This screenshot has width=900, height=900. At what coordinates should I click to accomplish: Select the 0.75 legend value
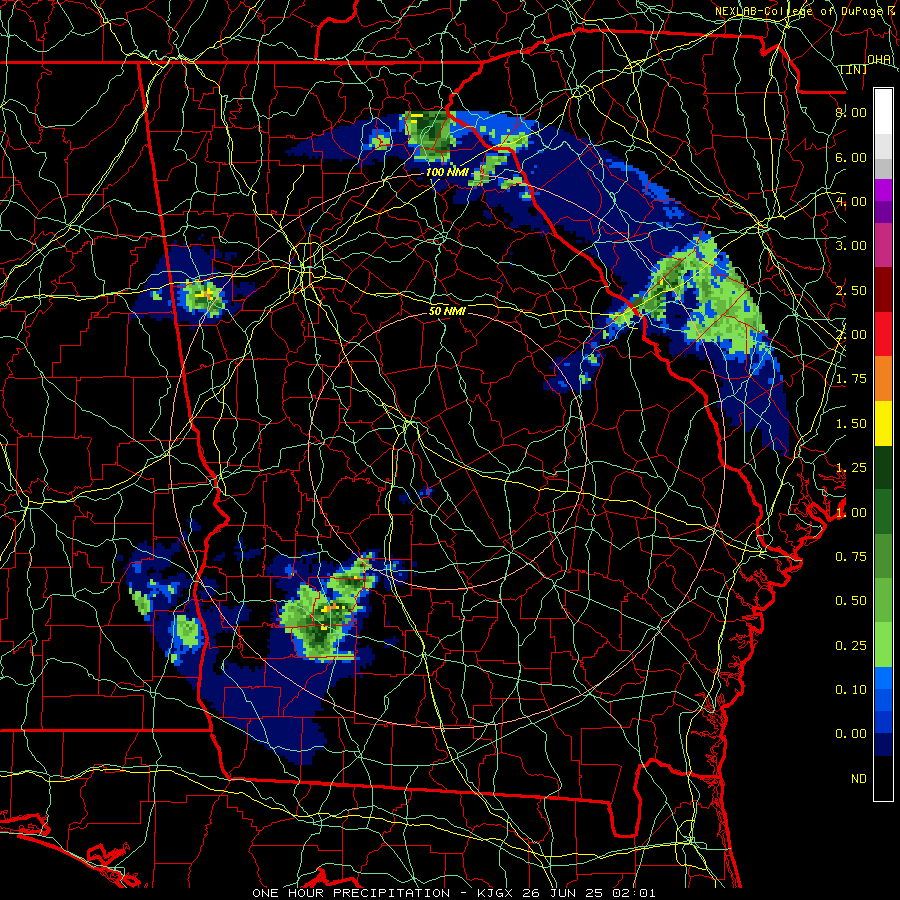[851, 556]
